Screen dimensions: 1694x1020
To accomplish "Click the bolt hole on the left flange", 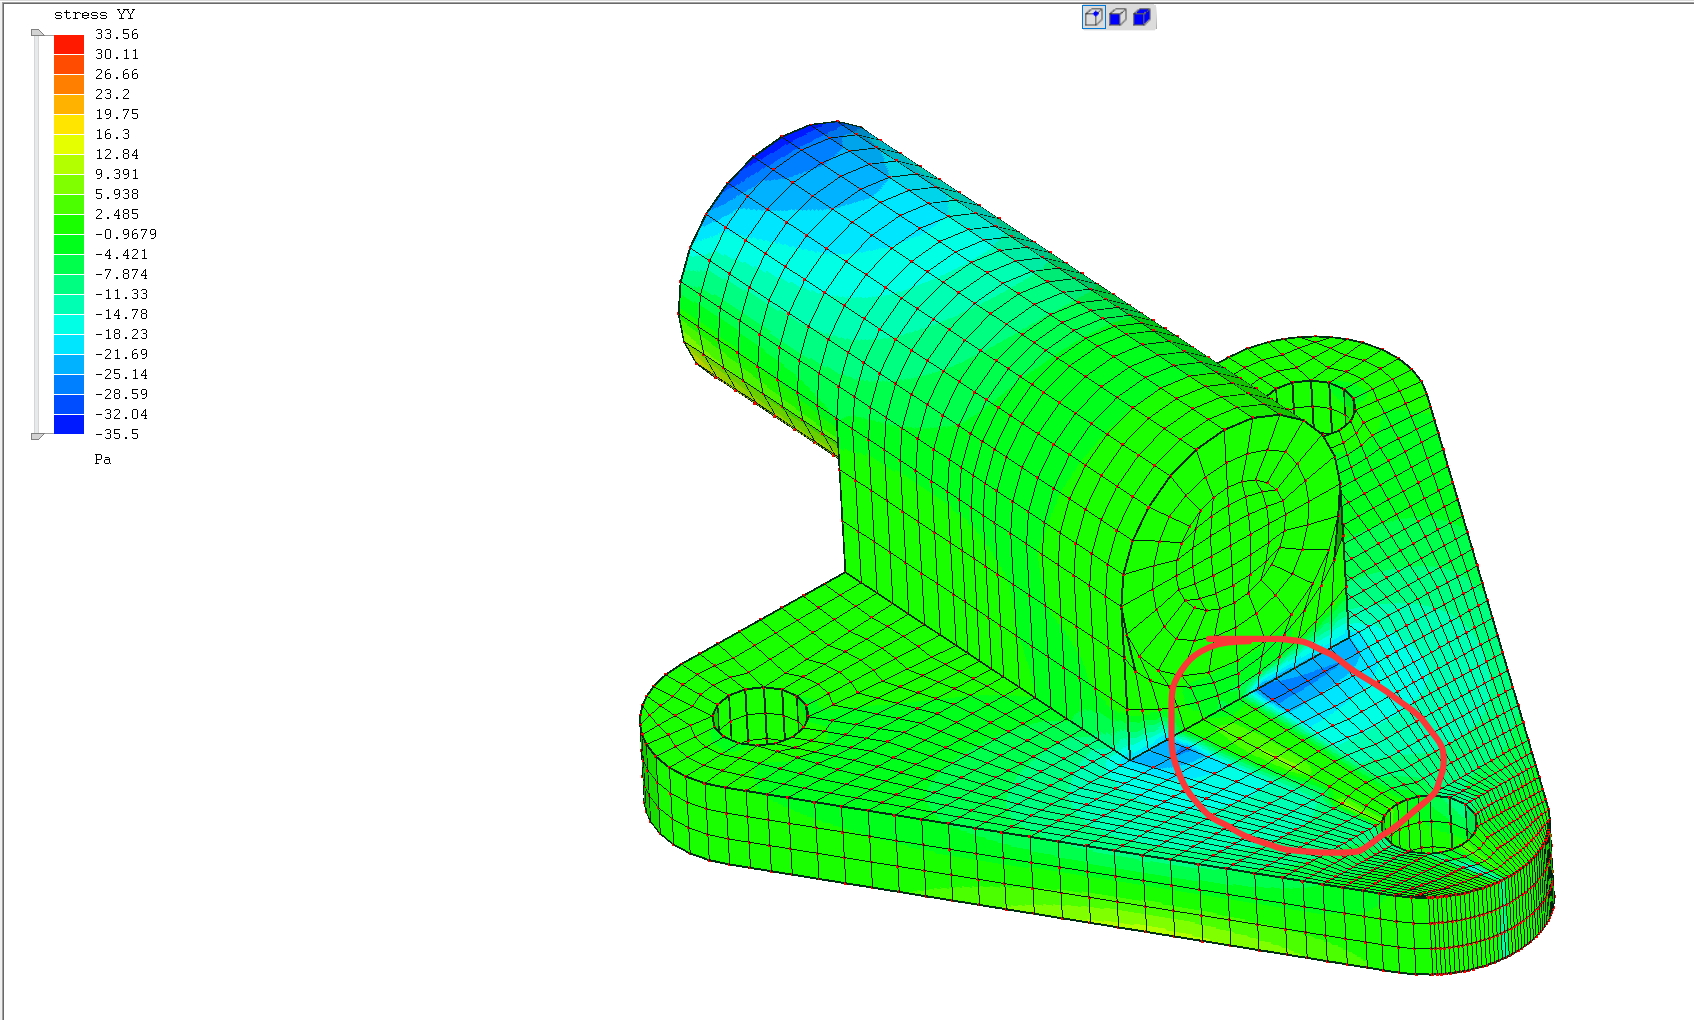I will (x=761, y=716).
